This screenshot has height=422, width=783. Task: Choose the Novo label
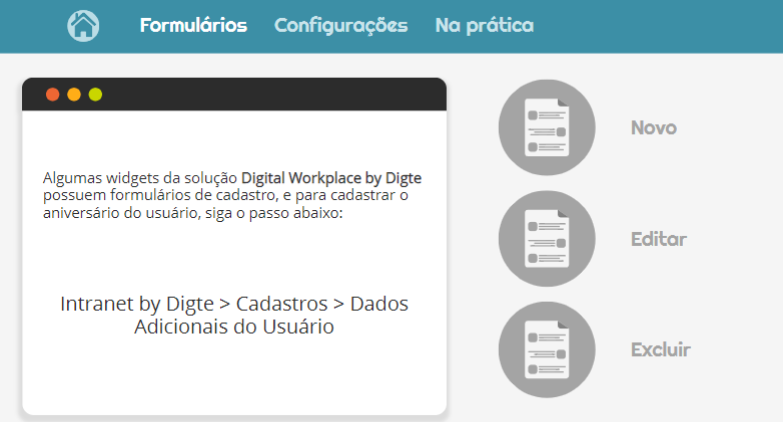(654, 128)
